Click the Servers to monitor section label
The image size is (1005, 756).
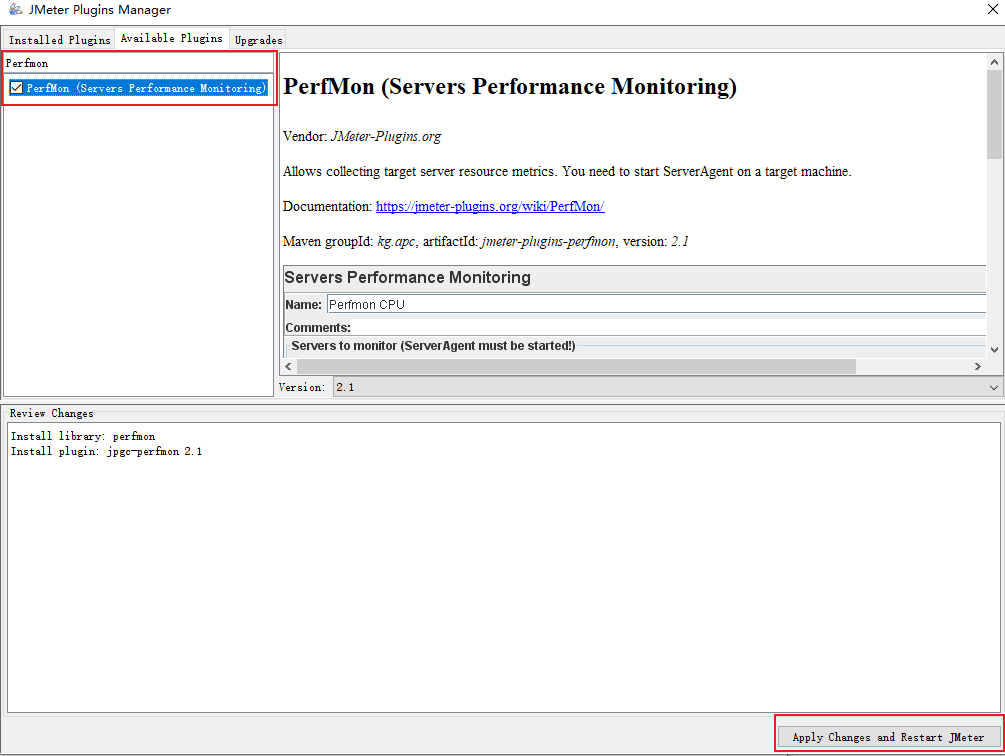(x=433, y=346)
